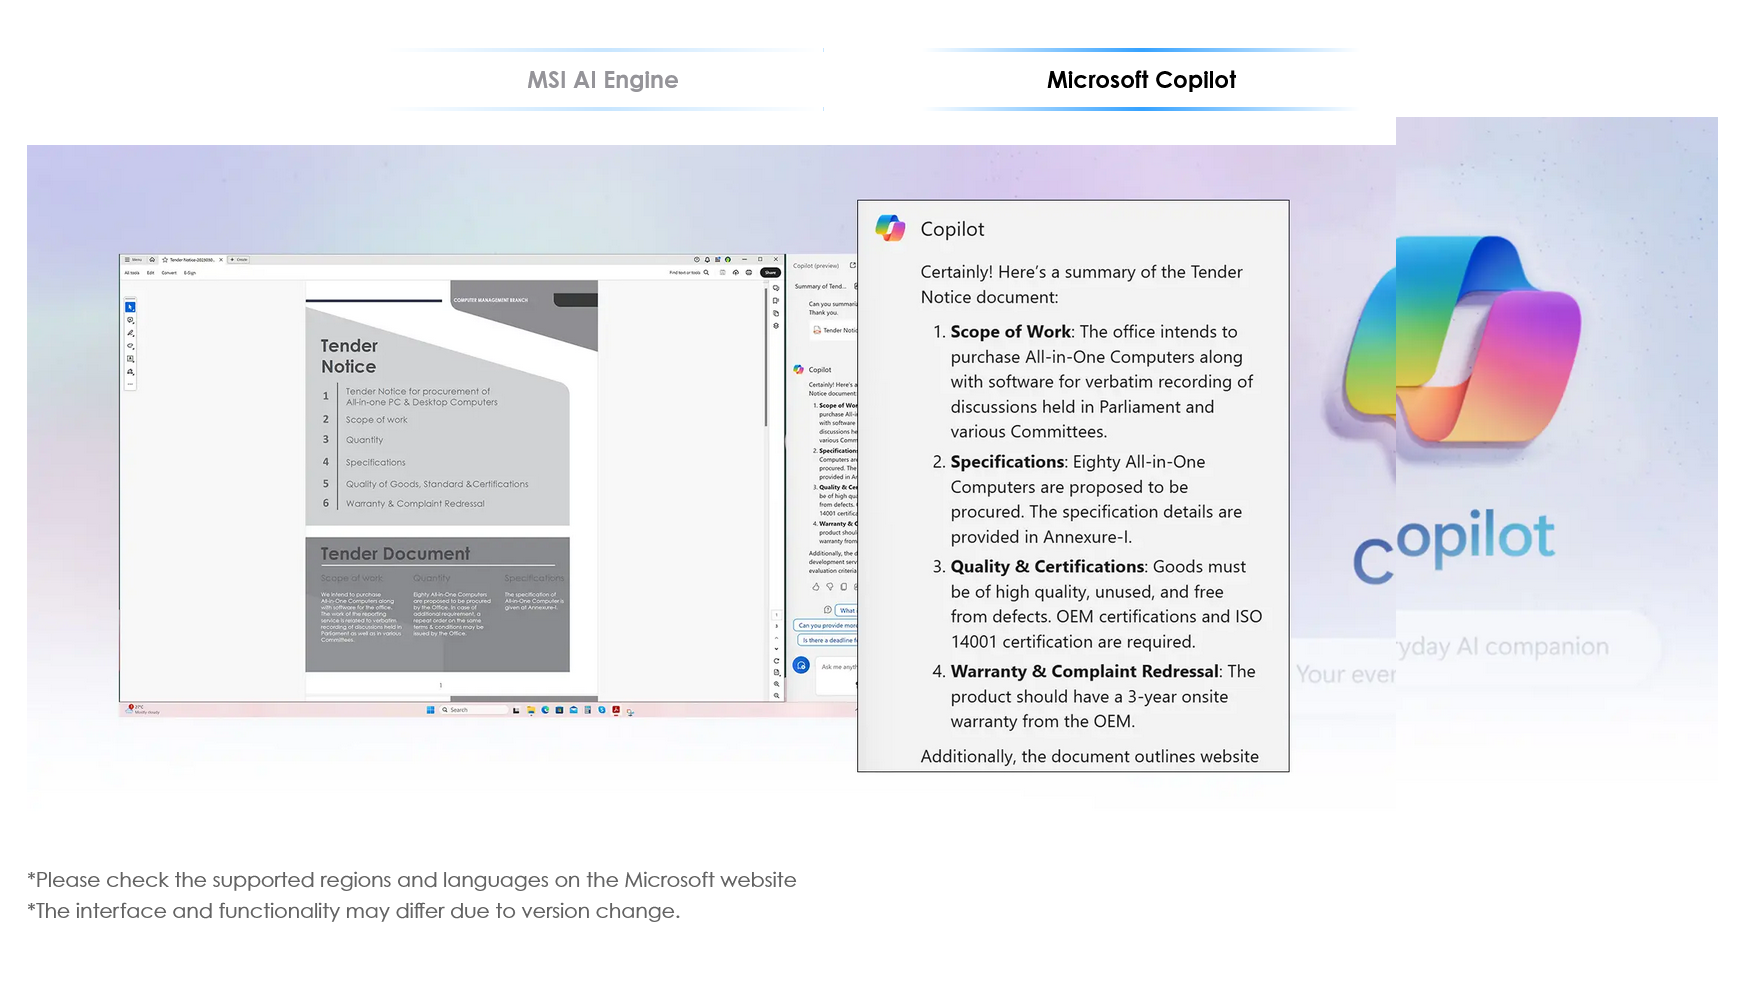1745x984 pixels.
Task: Close the Tender Notice document tab
Action: [221, 259]
